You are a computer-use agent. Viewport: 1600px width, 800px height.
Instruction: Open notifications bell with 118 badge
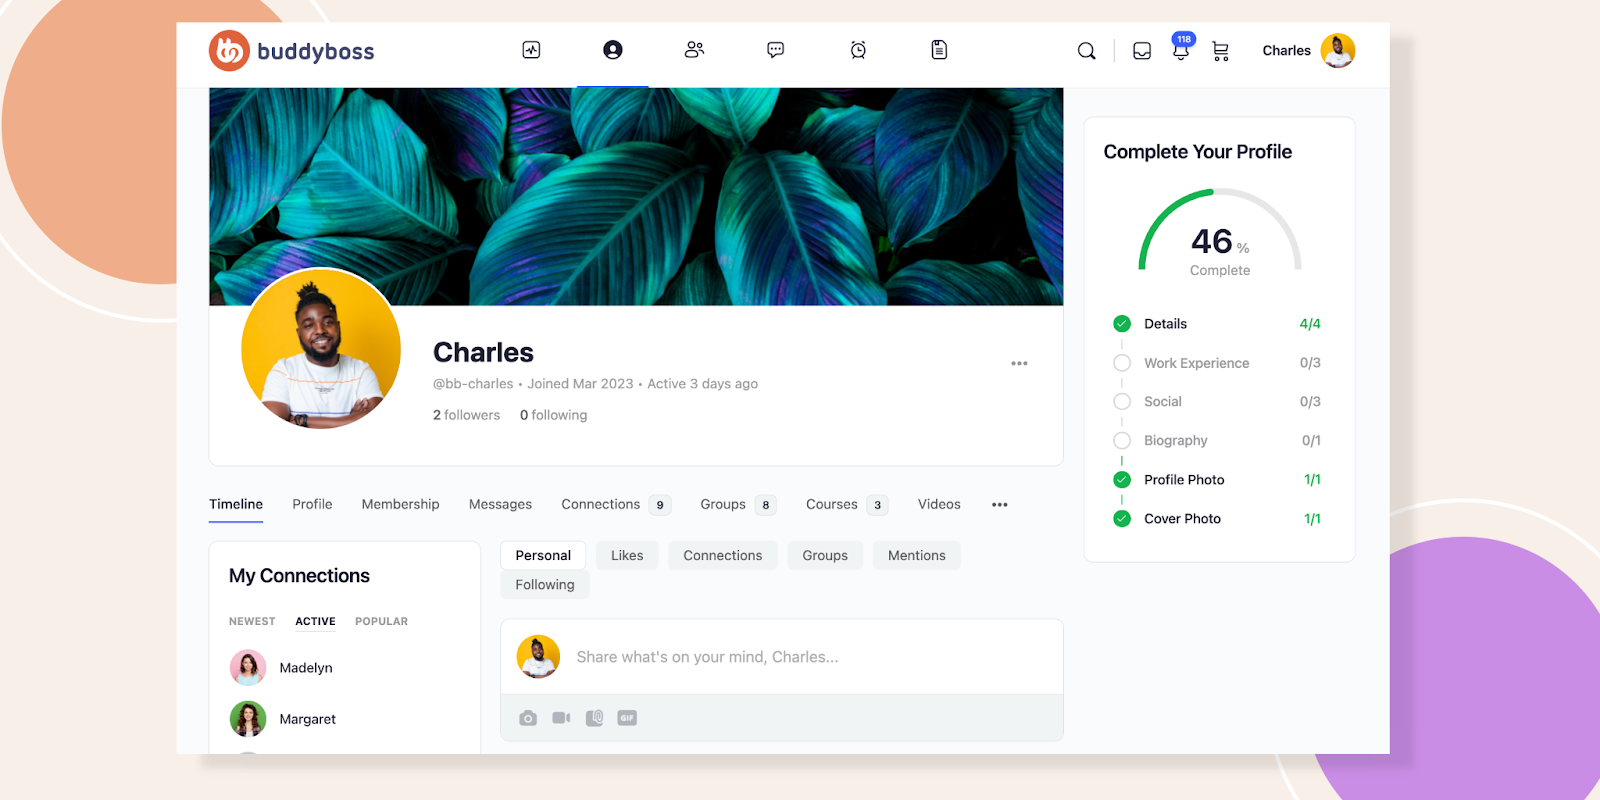1181,48
